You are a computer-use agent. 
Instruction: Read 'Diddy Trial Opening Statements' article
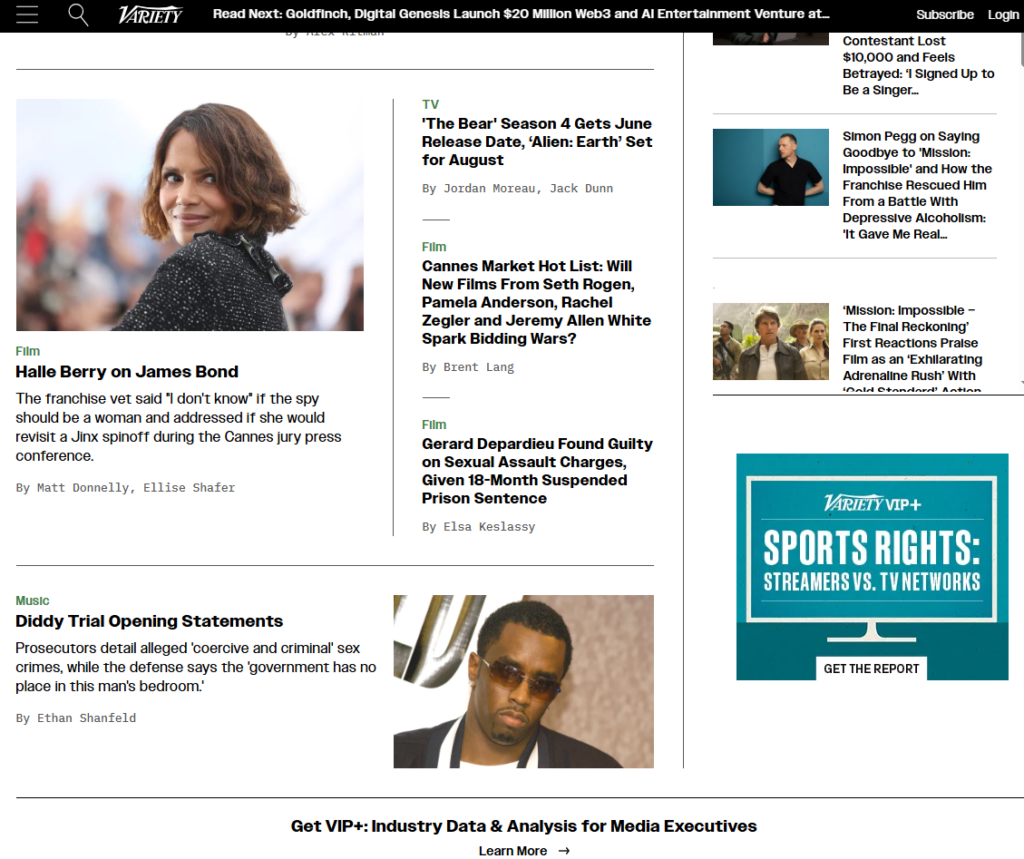click(x=149, y=621)
